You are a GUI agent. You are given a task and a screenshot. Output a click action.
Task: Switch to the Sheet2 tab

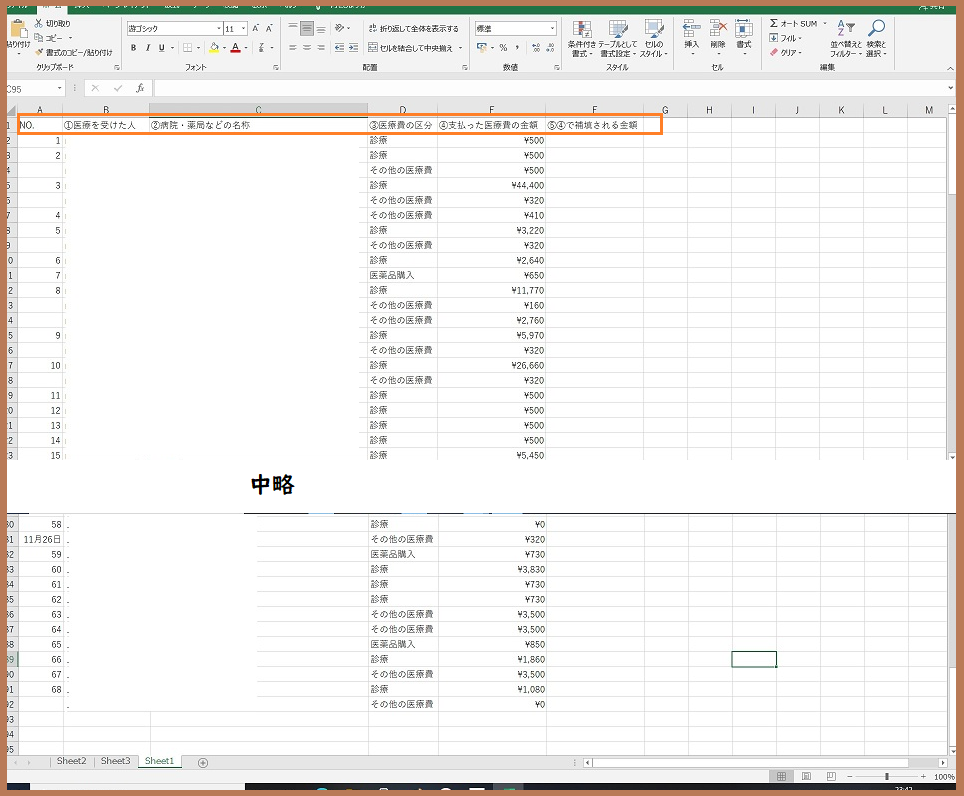[71, 760]
